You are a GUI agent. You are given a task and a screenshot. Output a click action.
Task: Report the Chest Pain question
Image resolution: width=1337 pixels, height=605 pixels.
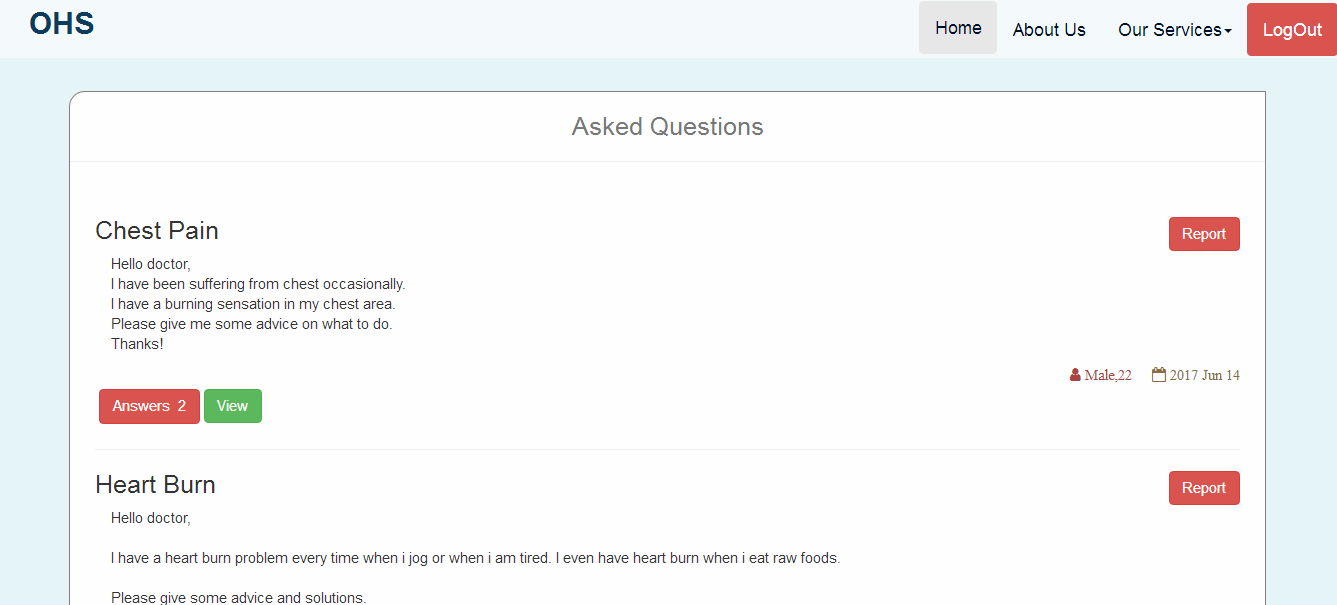click(x=1204, y=234)
